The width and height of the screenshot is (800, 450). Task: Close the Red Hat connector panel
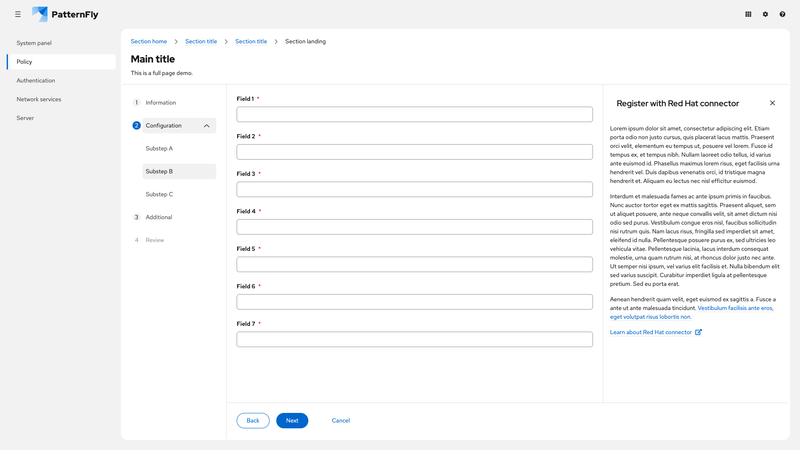click(772, 103)
